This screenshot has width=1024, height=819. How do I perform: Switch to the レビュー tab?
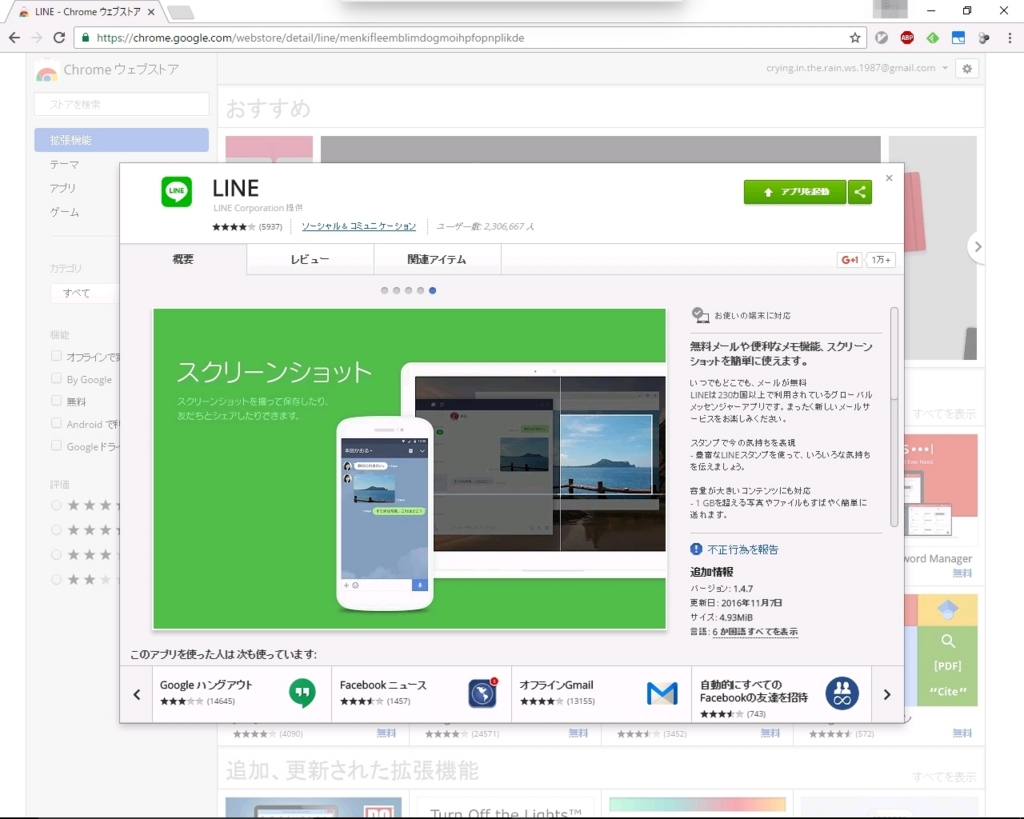[310, 259]
